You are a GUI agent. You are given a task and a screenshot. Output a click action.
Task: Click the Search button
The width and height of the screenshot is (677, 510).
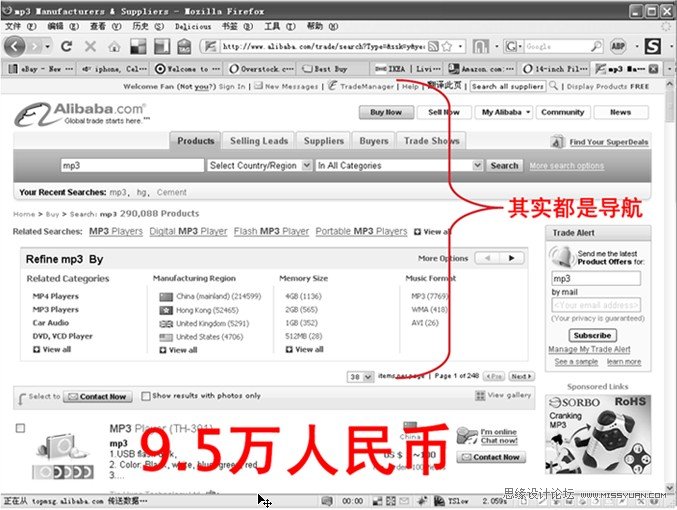click(504, 165)
